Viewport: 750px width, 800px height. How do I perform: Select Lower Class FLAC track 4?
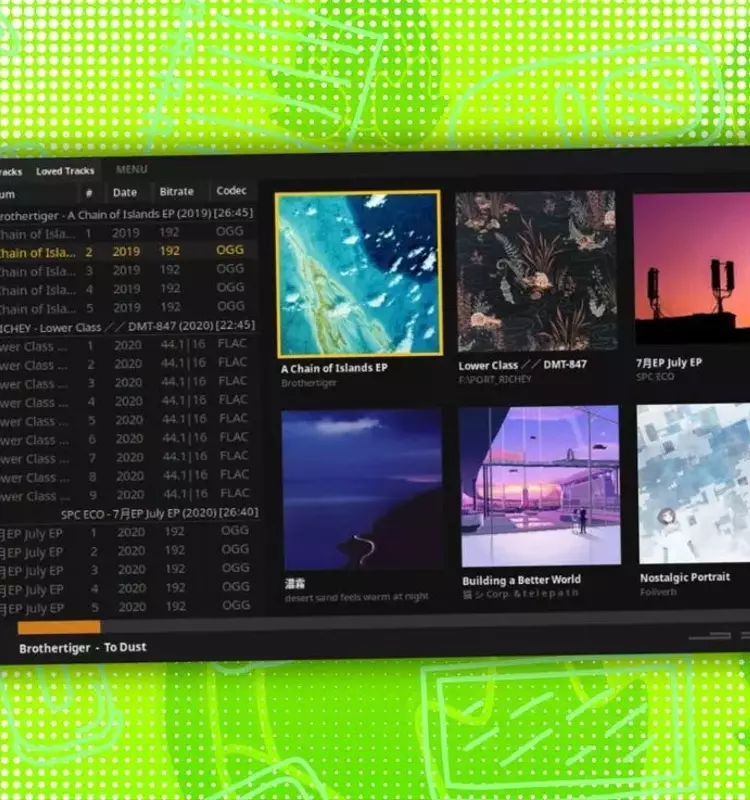tap(129, 401)
